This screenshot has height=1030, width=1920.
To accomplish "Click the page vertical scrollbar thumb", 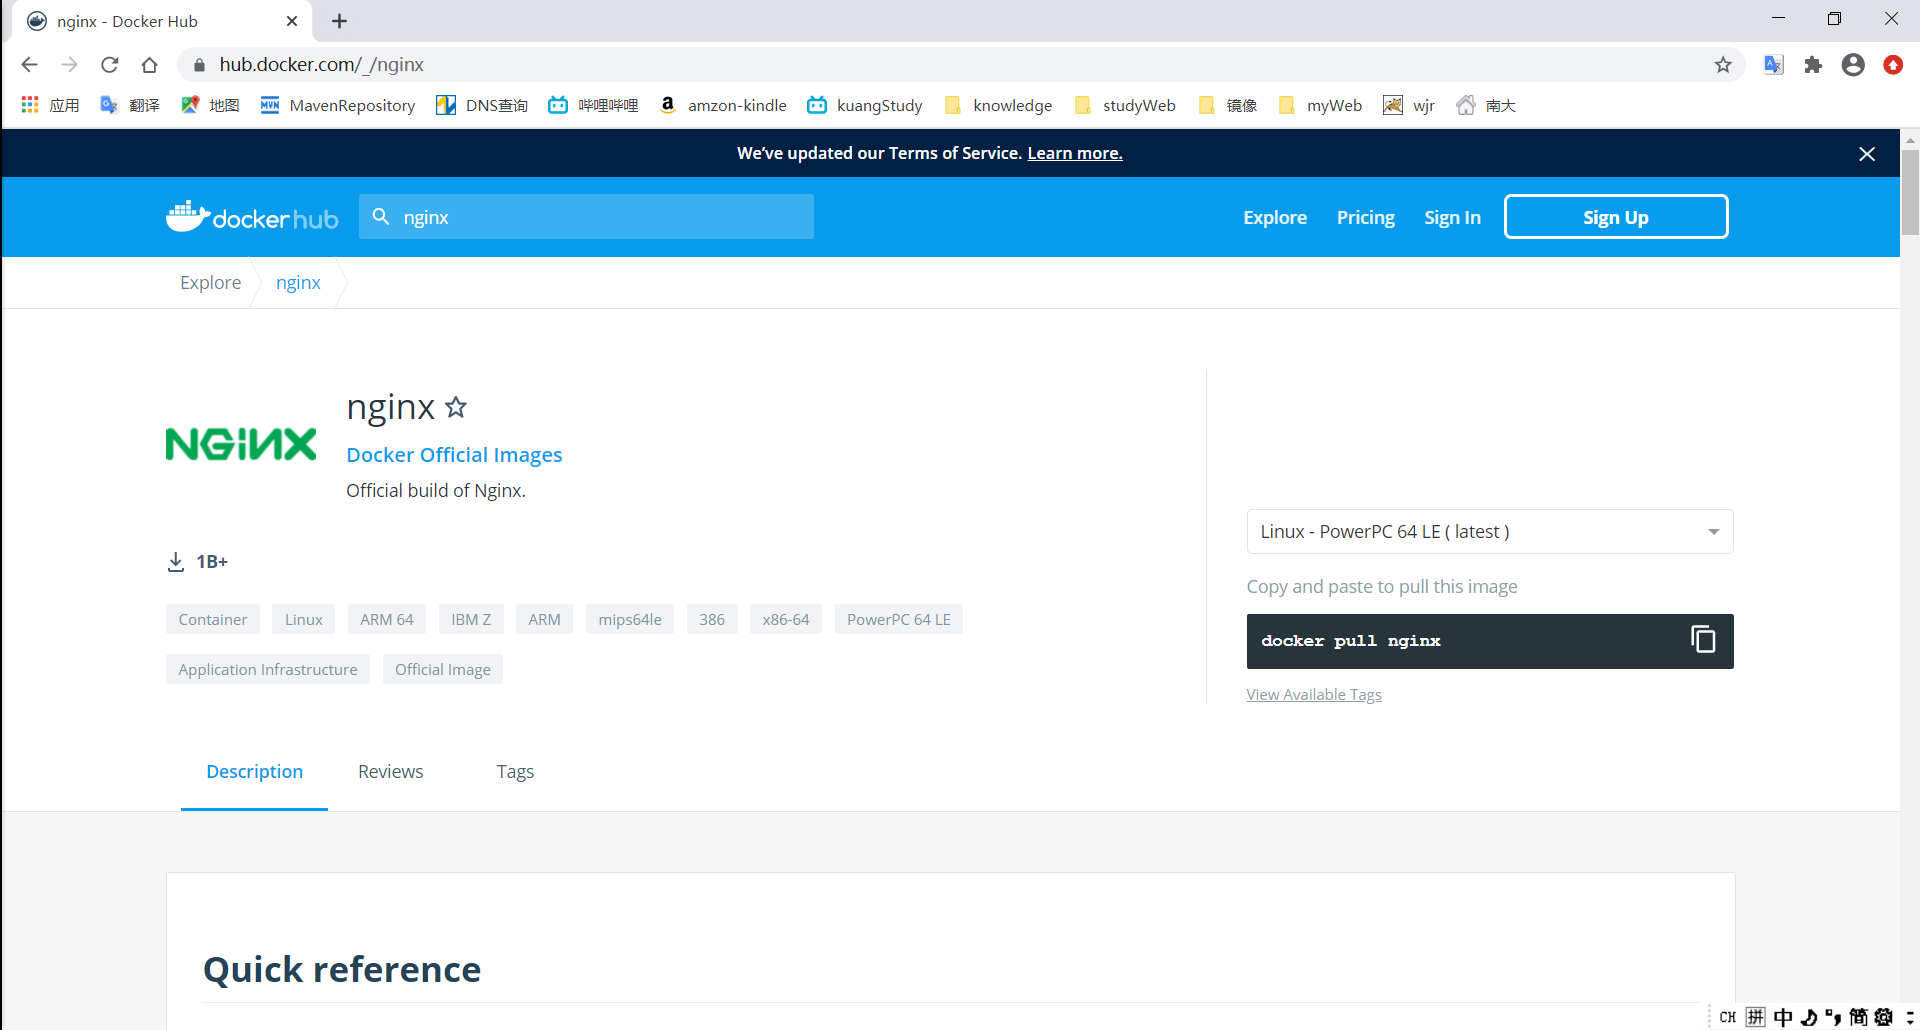I will pyautogui.click(x=1910, y=193).
